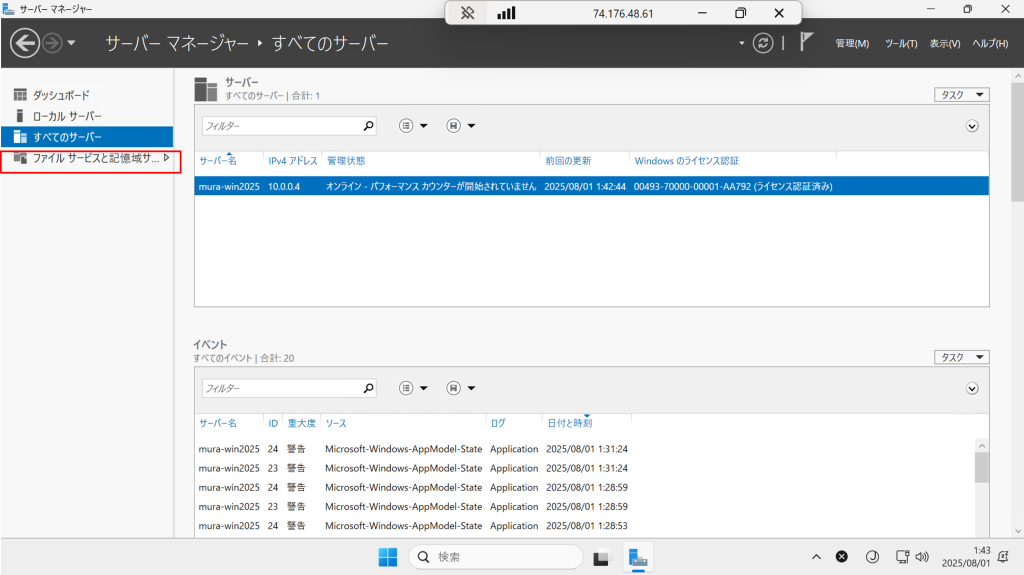Image resolution: width=1024 pixels, height=575 pixels.
Task: Click the search magnifier in servers filter
Action: tap(369, 125)
